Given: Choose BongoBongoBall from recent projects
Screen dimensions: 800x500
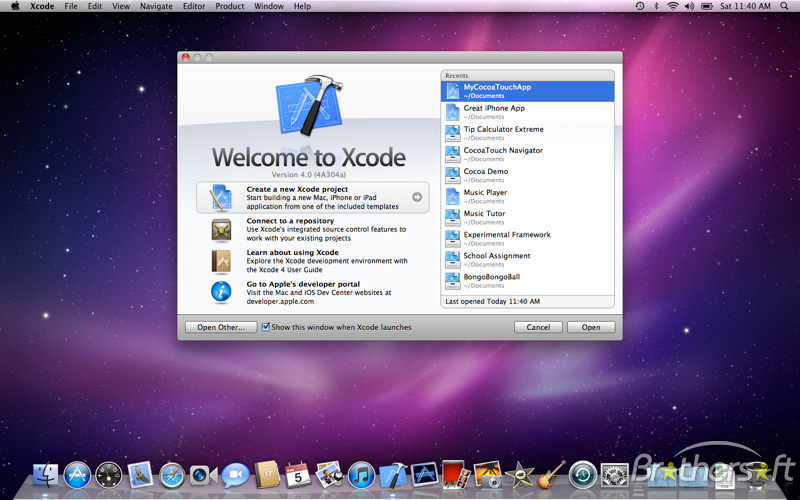Looking at the screenshot, I should [491, 280].
